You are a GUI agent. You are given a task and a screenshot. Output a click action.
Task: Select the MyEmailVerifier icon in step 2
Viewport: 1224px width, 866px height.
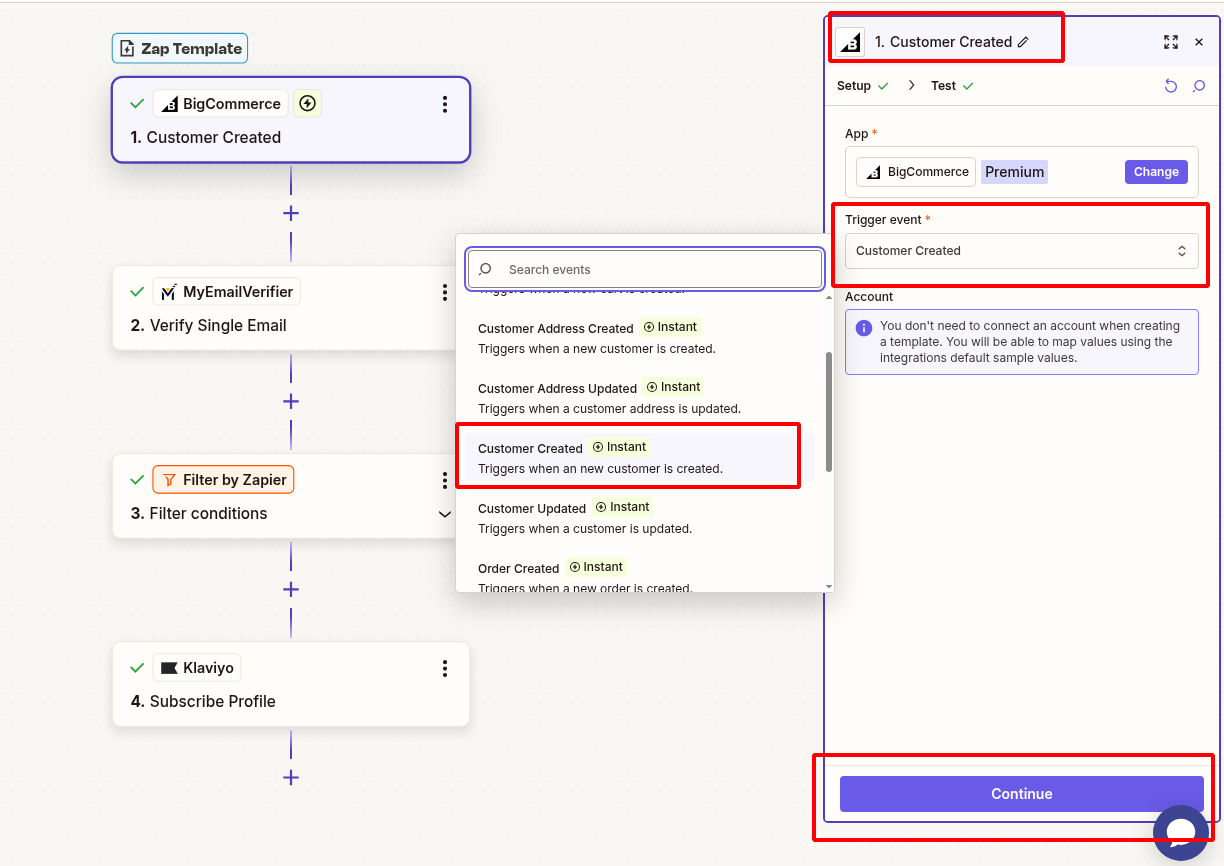click(168, 291)
